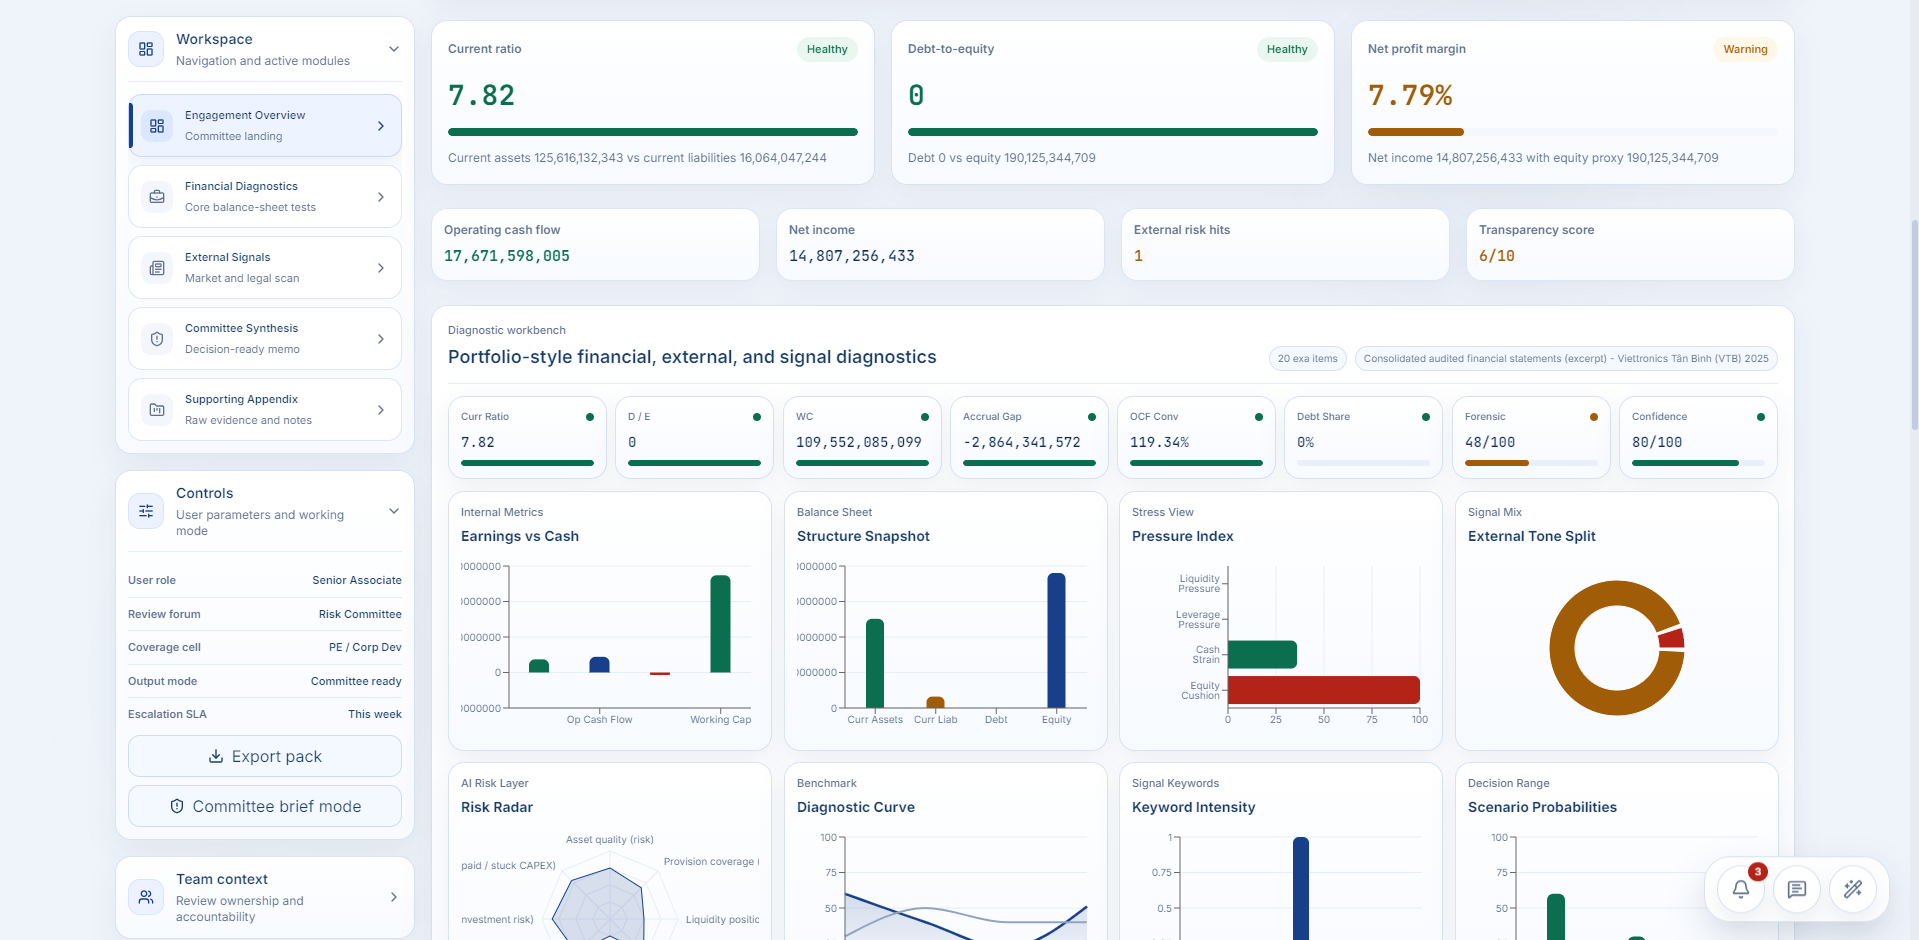
Task: Click the 20 exa items chip
Action: point(1307,359)
